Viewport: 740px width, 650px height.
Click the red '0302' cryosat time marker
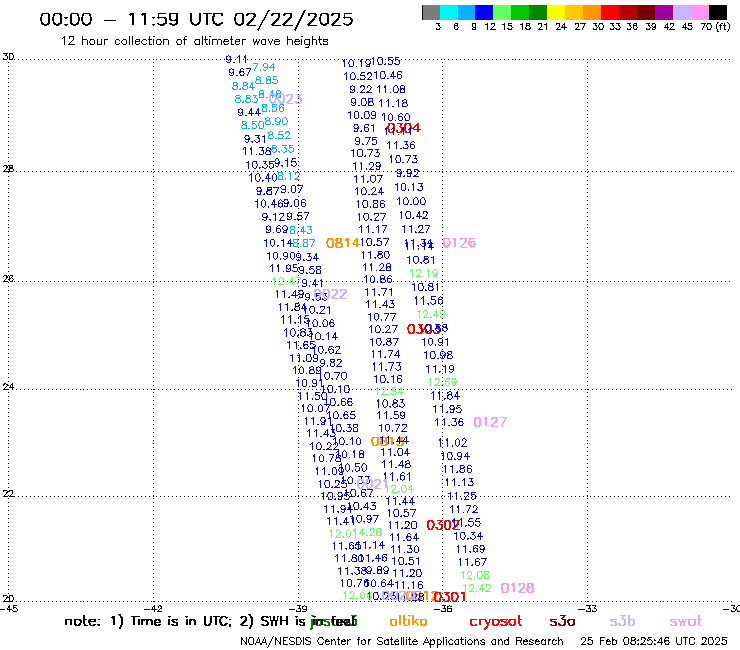443,525
